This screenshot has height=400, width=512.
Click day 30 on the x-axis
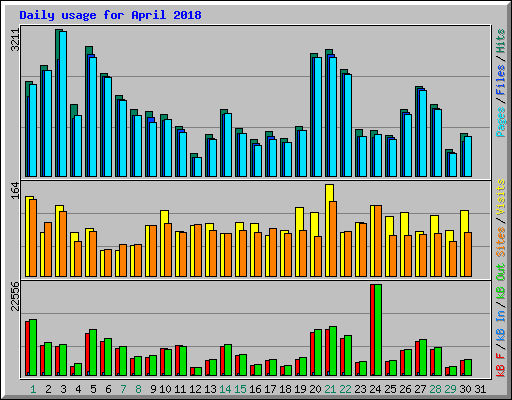tap(465, 389)
